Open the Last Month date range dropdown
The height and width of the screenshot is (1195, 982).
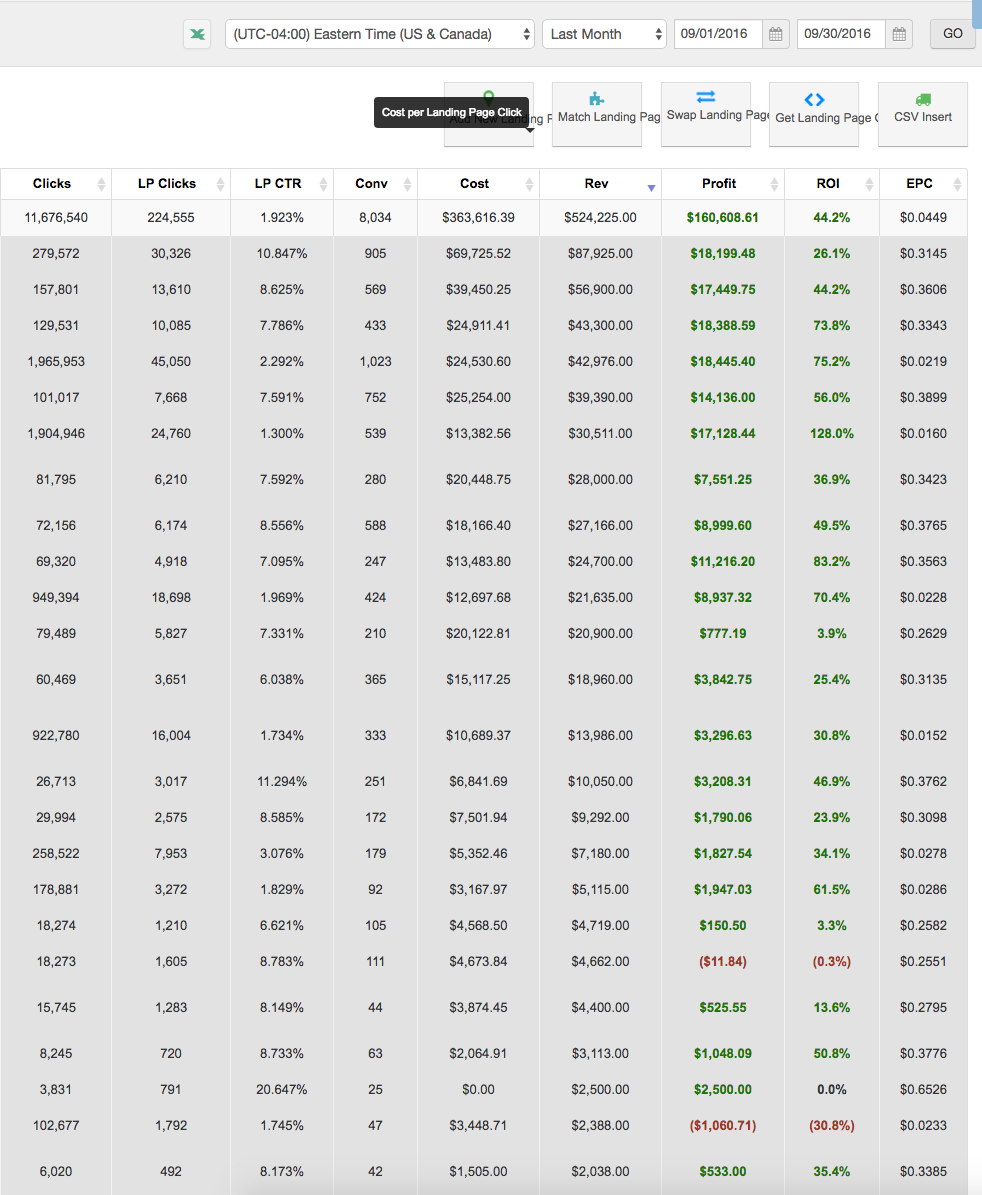pyautogui.click(x=604, y=34)
